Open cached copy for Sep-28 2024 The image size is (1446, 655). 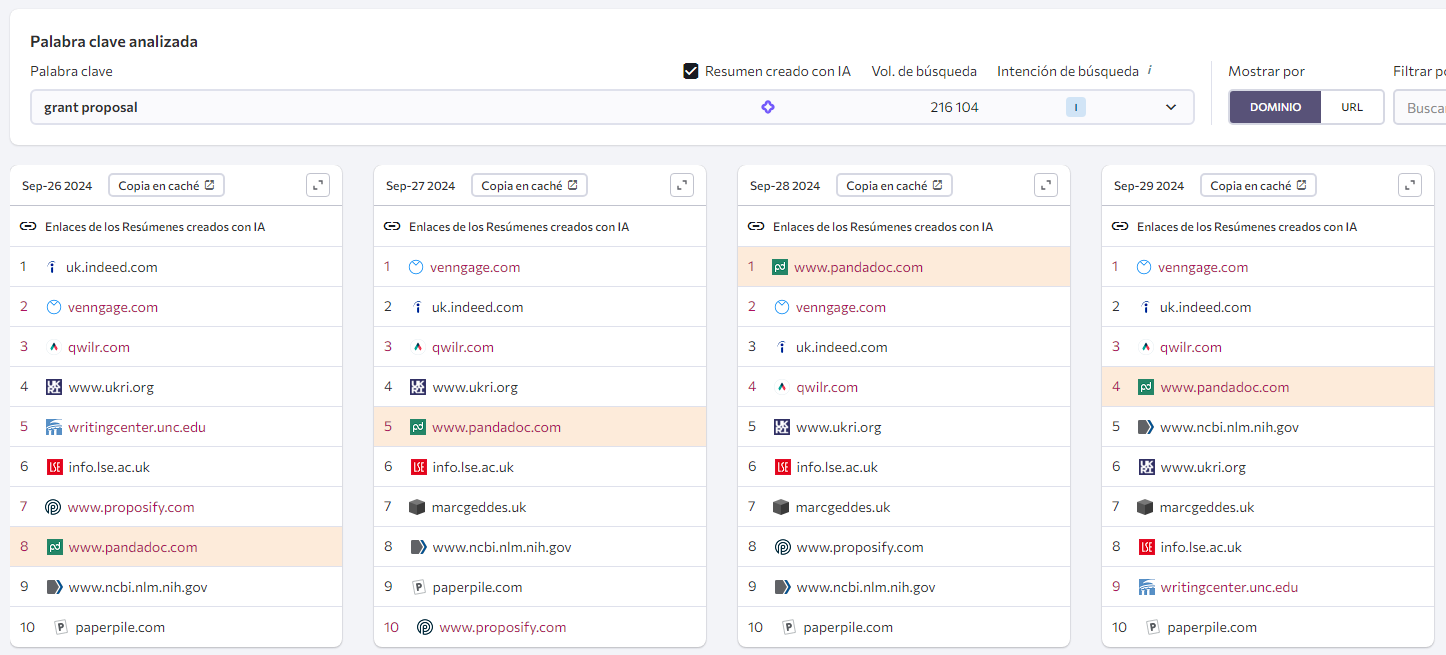[x=894, y=185]
